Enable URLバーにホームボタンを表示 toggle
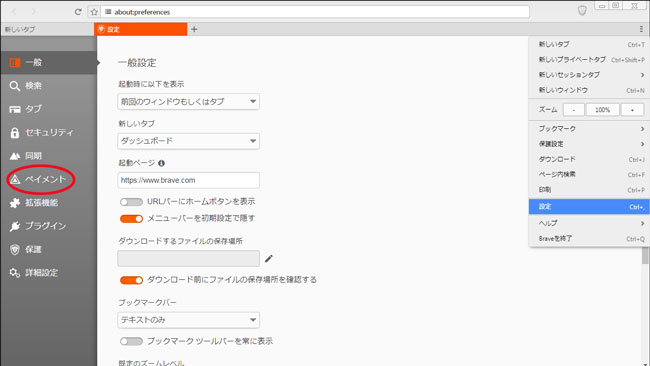The height and width of the screenshot is (366, 650). tap(131, 202)
